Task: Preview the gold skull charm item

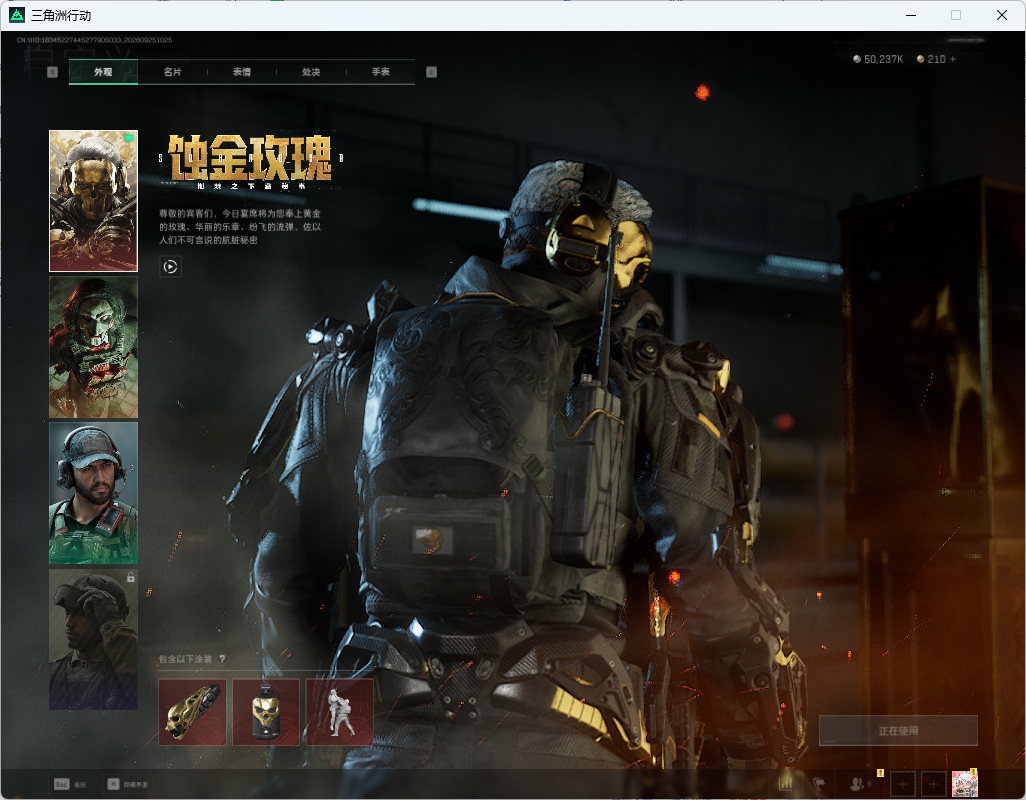Action: pos(266,712)
